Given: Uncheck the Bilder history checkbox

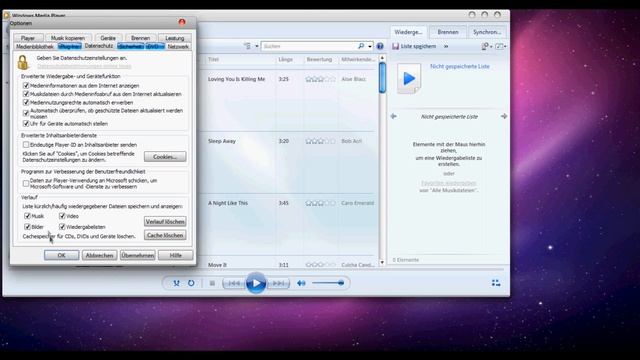Looking at the screenshot, I should click(27, 227).
